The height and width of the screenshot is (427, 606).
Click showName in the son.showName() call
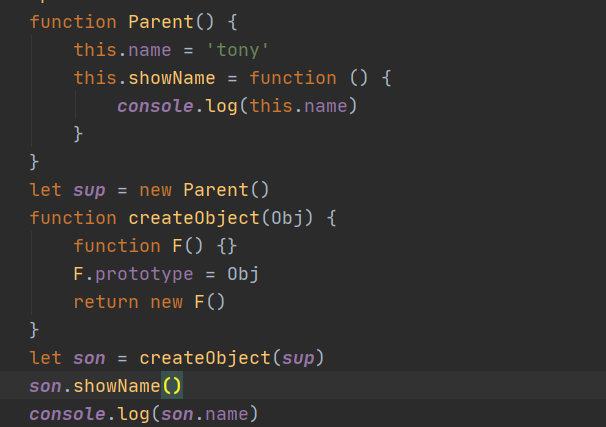117,386
